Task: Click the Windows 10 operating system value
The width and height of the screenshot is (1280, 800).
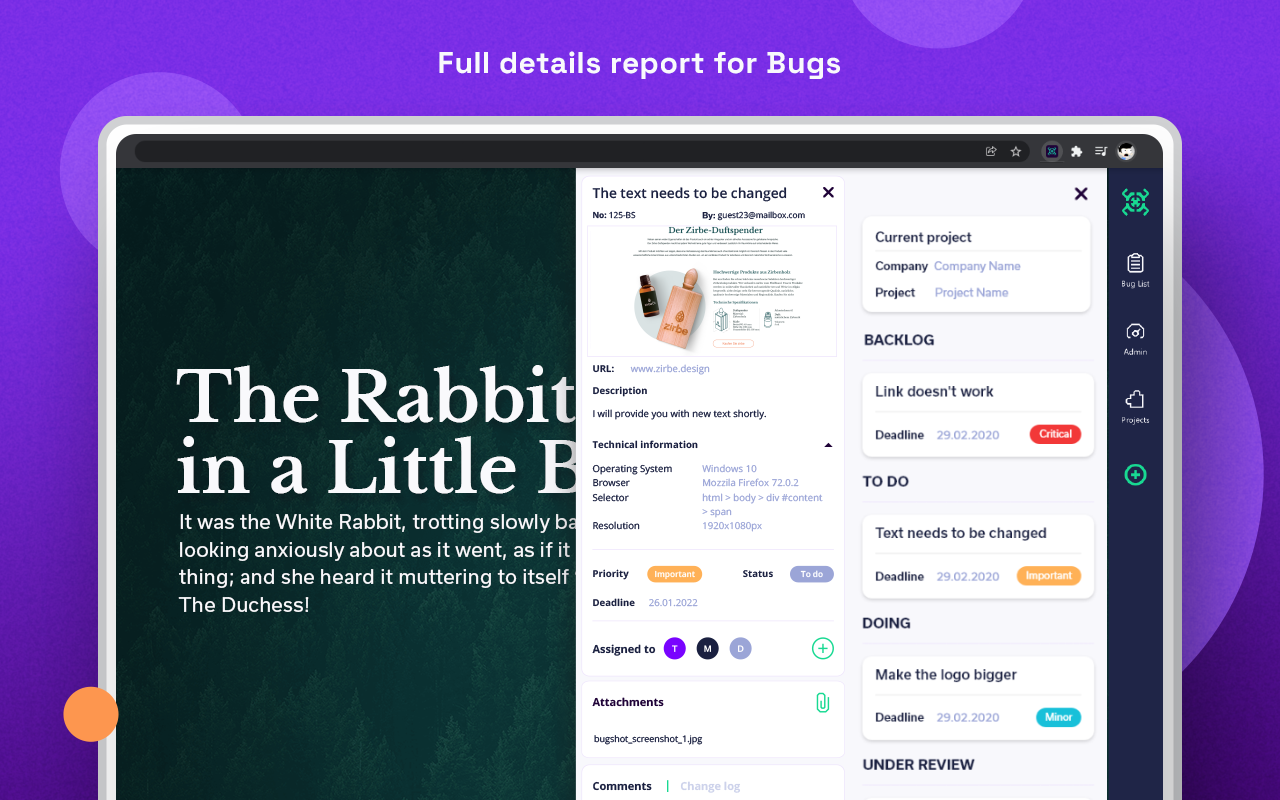Action: tap(729, 469)
